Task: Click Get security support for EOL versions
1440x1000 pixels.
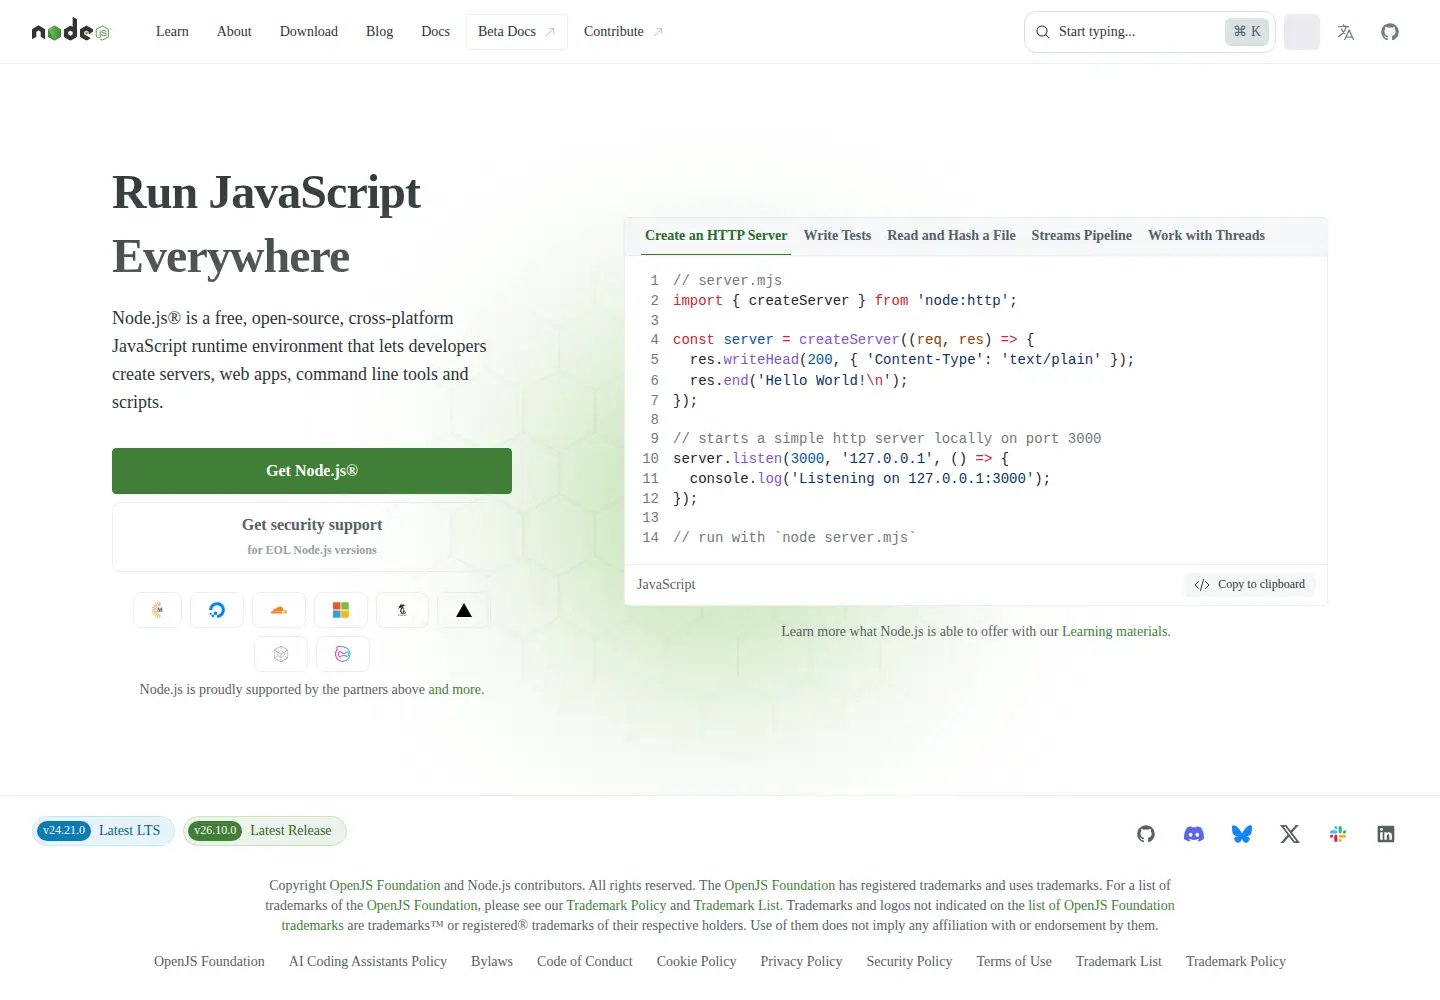Action: point(312,537)
